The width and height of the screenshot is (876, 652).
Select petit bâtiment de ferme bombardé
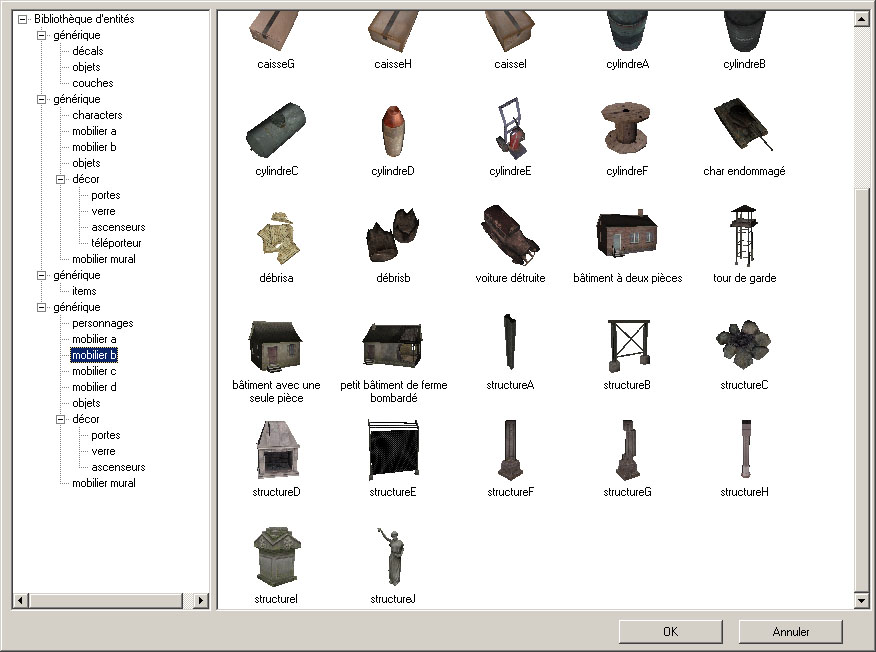(393, 362)
